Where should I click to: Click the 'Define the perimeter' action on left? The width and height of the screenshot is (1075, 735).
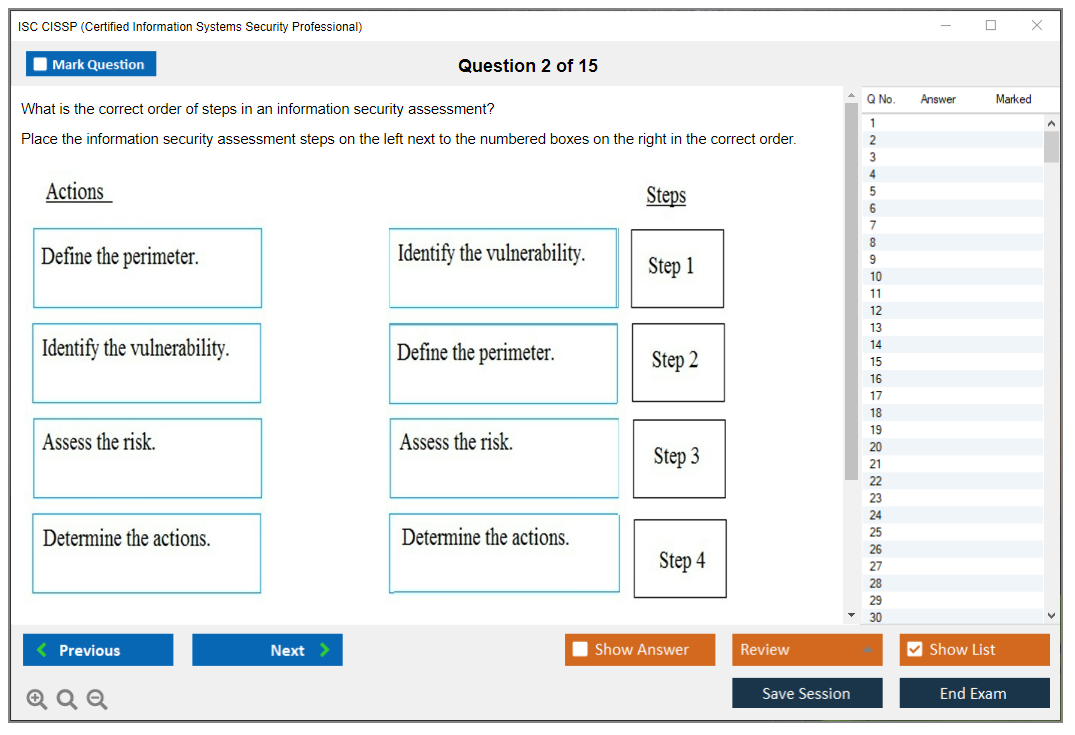point(147,268)
